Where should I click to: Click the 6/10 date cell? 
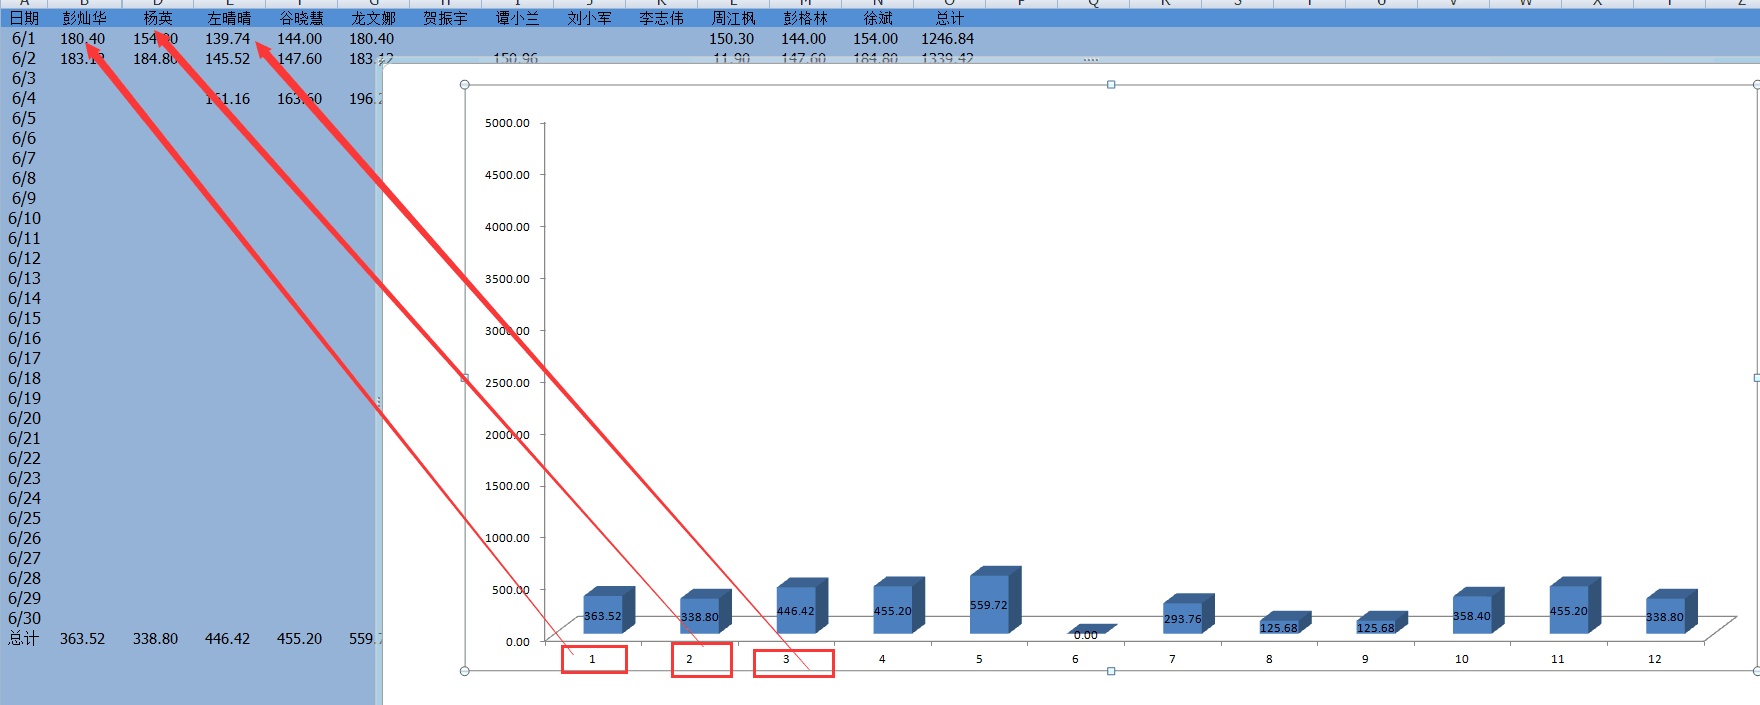pos(24,218)
